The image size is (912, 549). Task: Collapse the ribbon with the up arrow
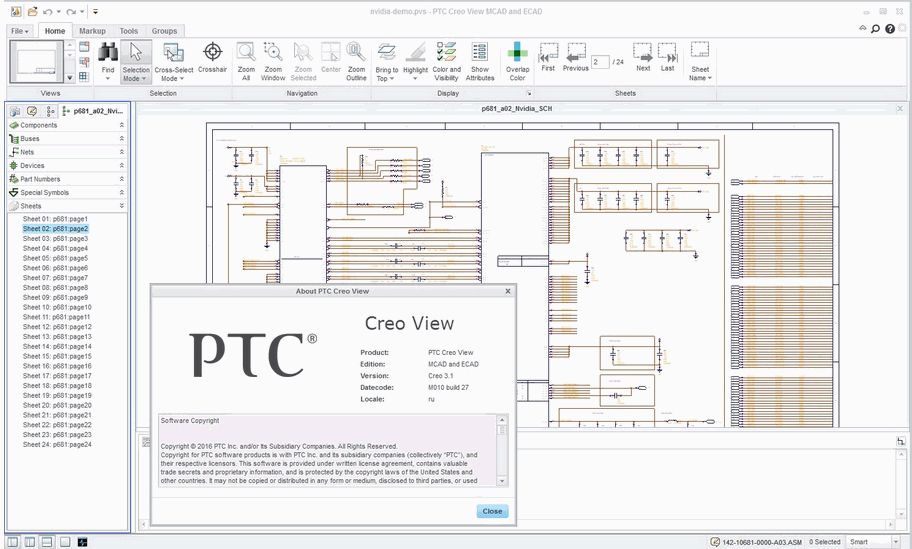point(863,28)
